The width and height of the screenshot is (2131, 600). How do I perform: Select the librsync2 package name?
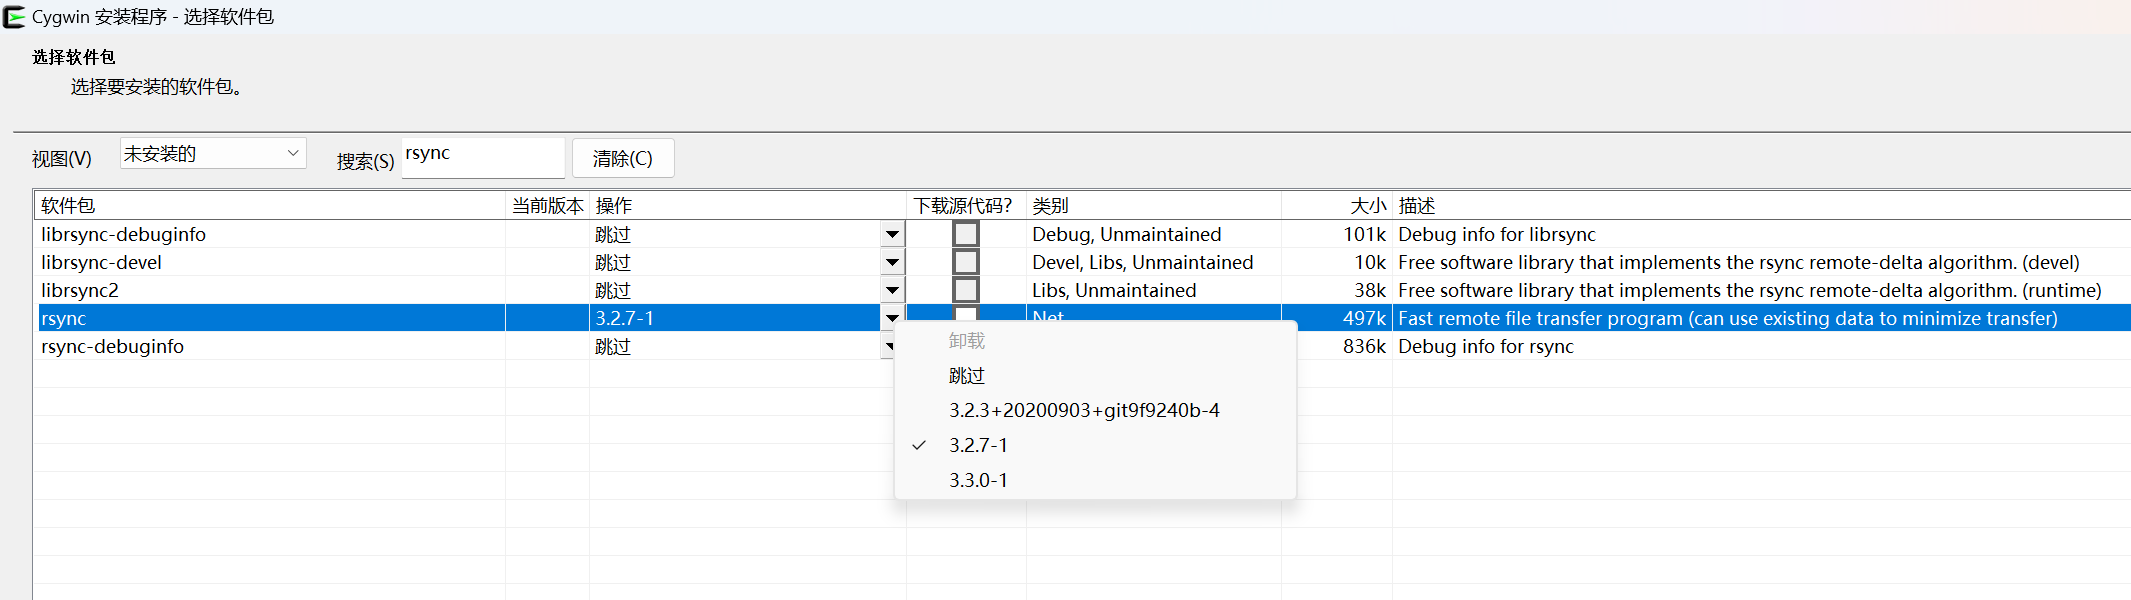tap(80, 291)
